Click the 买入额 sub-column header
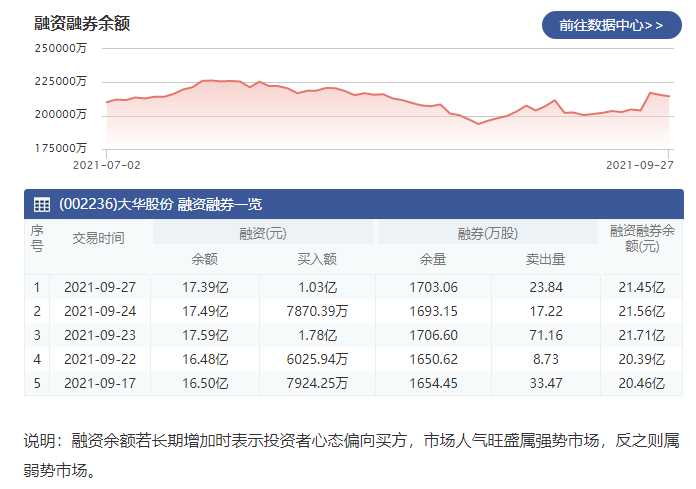The width and height of the screenshot is (696, 489). 317,259
